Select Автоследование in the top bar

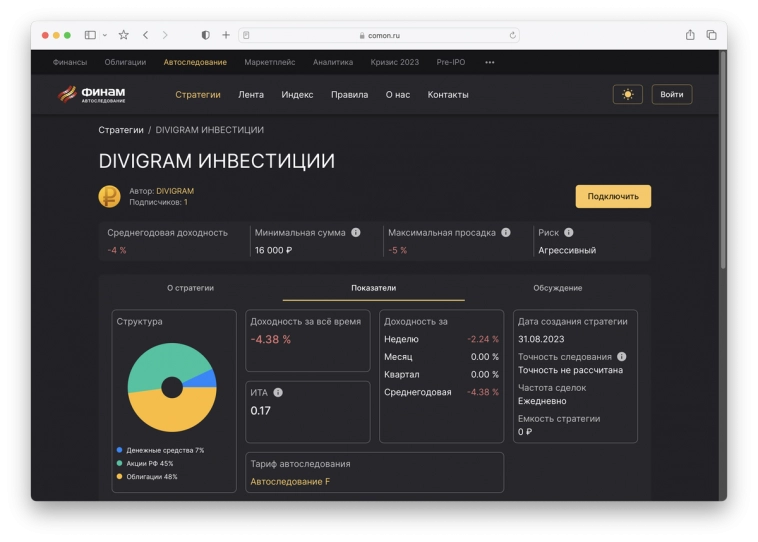(195, 62)
